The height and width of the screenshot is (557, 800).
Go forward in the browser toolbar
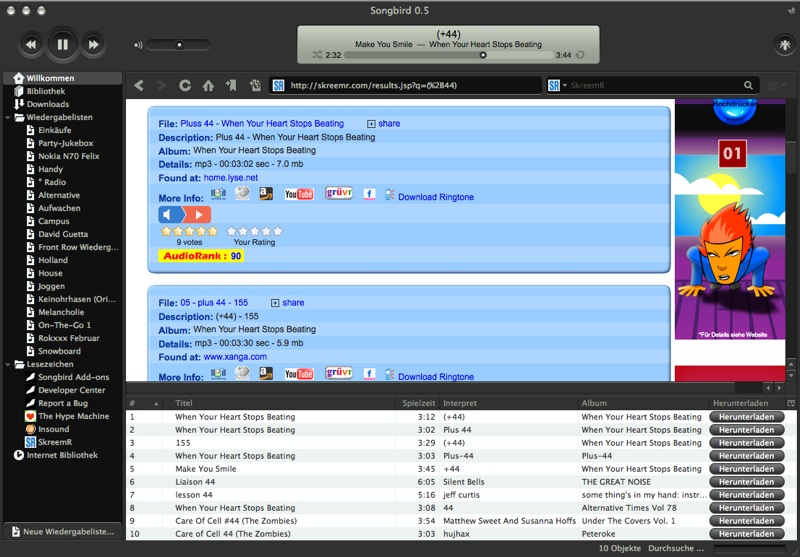(x=161, y=85)
